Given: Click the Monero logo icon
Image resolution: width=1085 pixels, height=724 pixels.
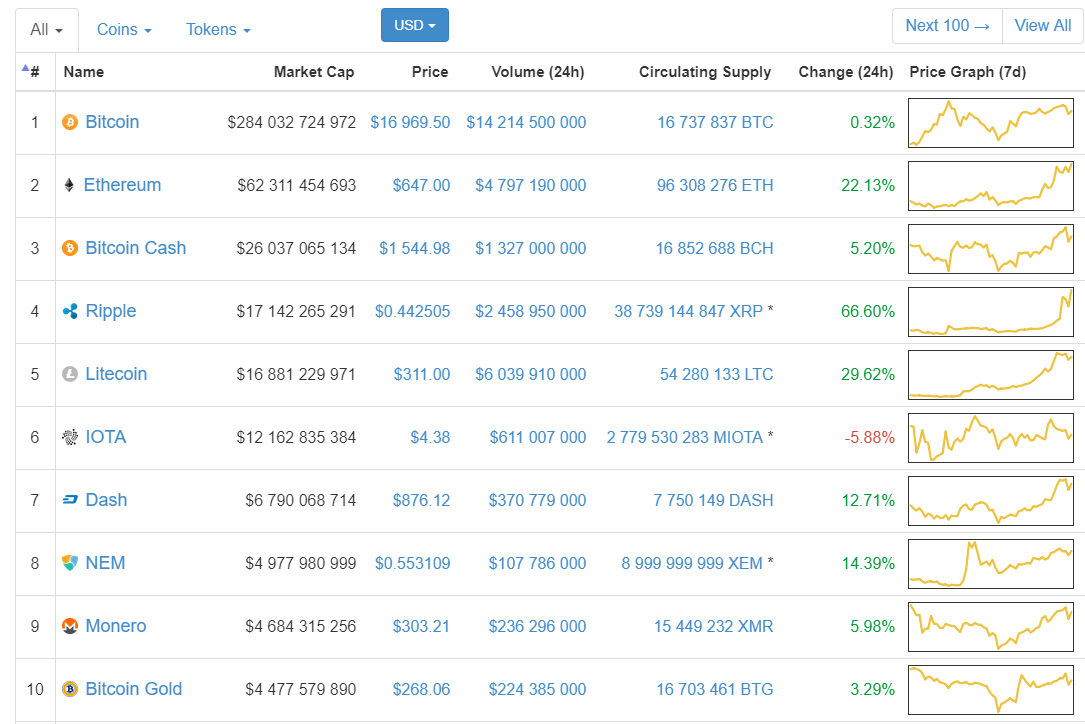Looking at the screenshot, I should coord(70,626).
